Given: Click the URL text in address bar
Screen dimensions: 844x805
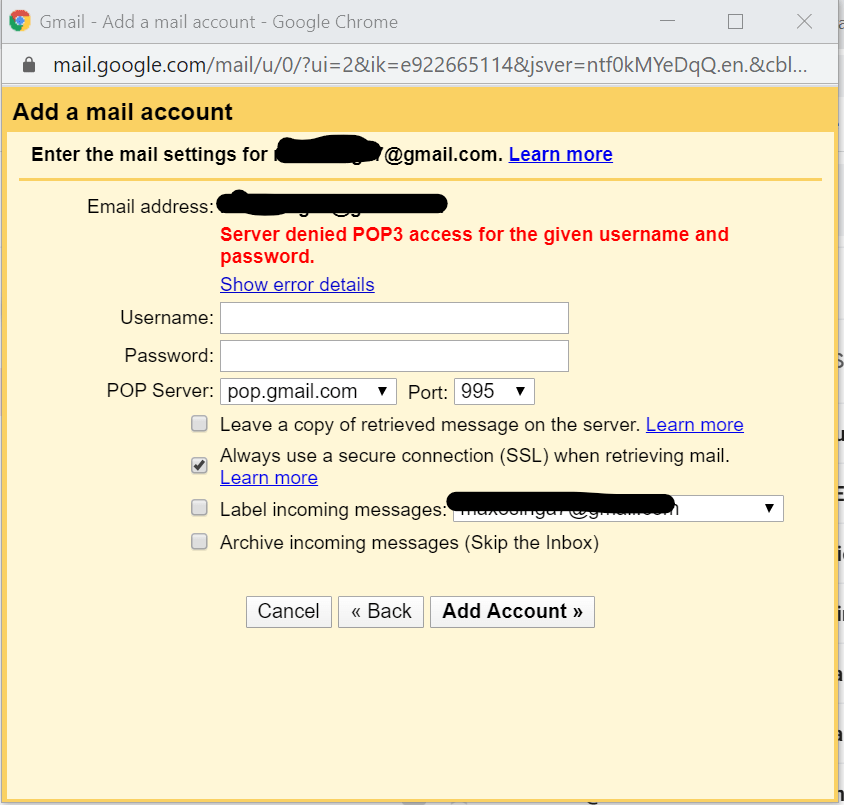Looking at the screenshot, I should 430,65.
